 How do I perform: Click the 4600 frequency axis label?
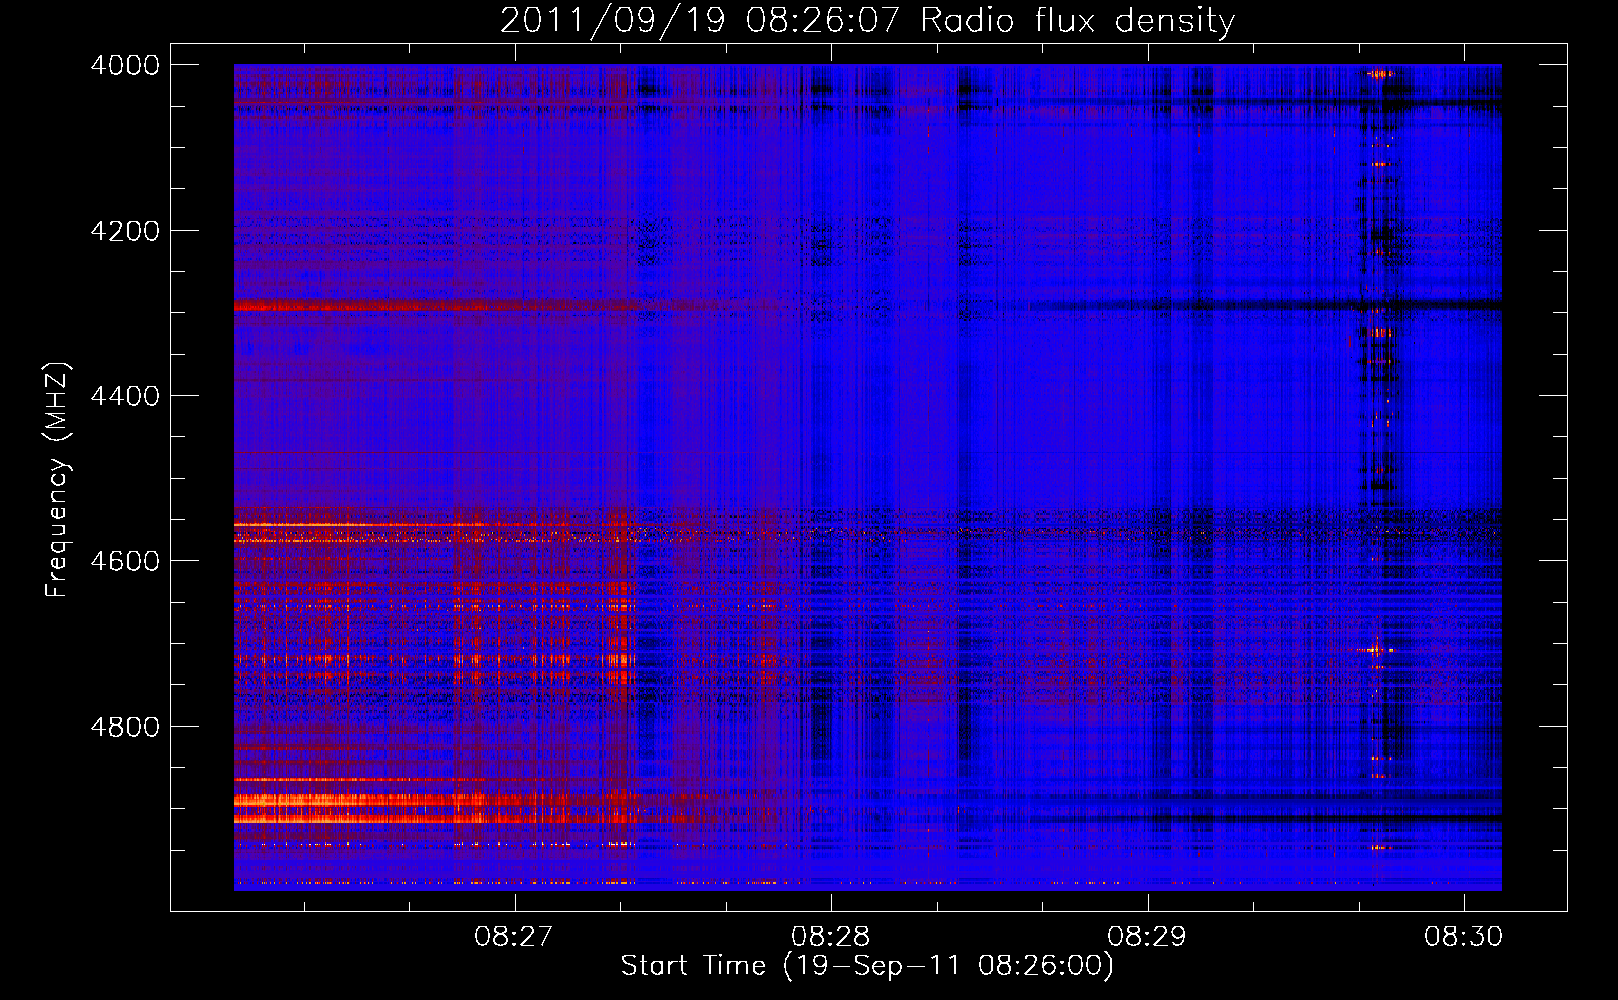coord(125,561)
